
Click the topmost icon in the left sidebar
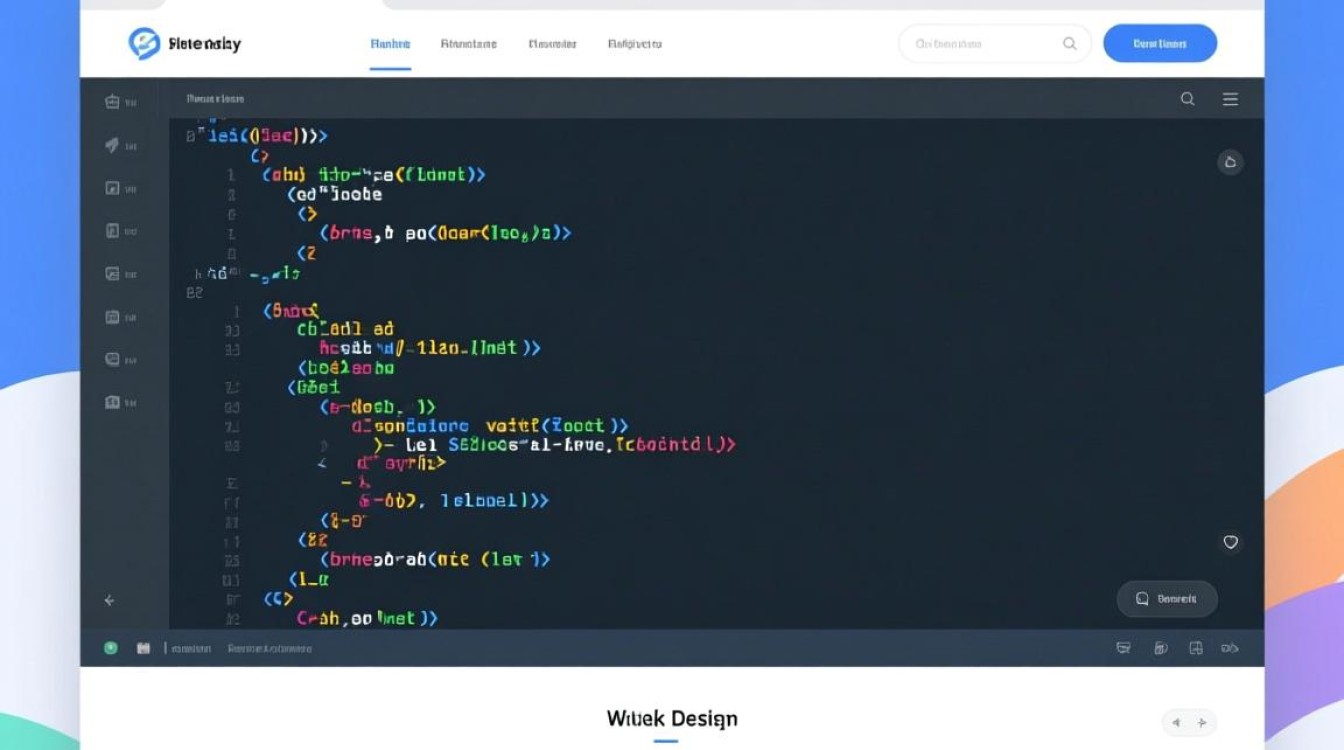112,101
